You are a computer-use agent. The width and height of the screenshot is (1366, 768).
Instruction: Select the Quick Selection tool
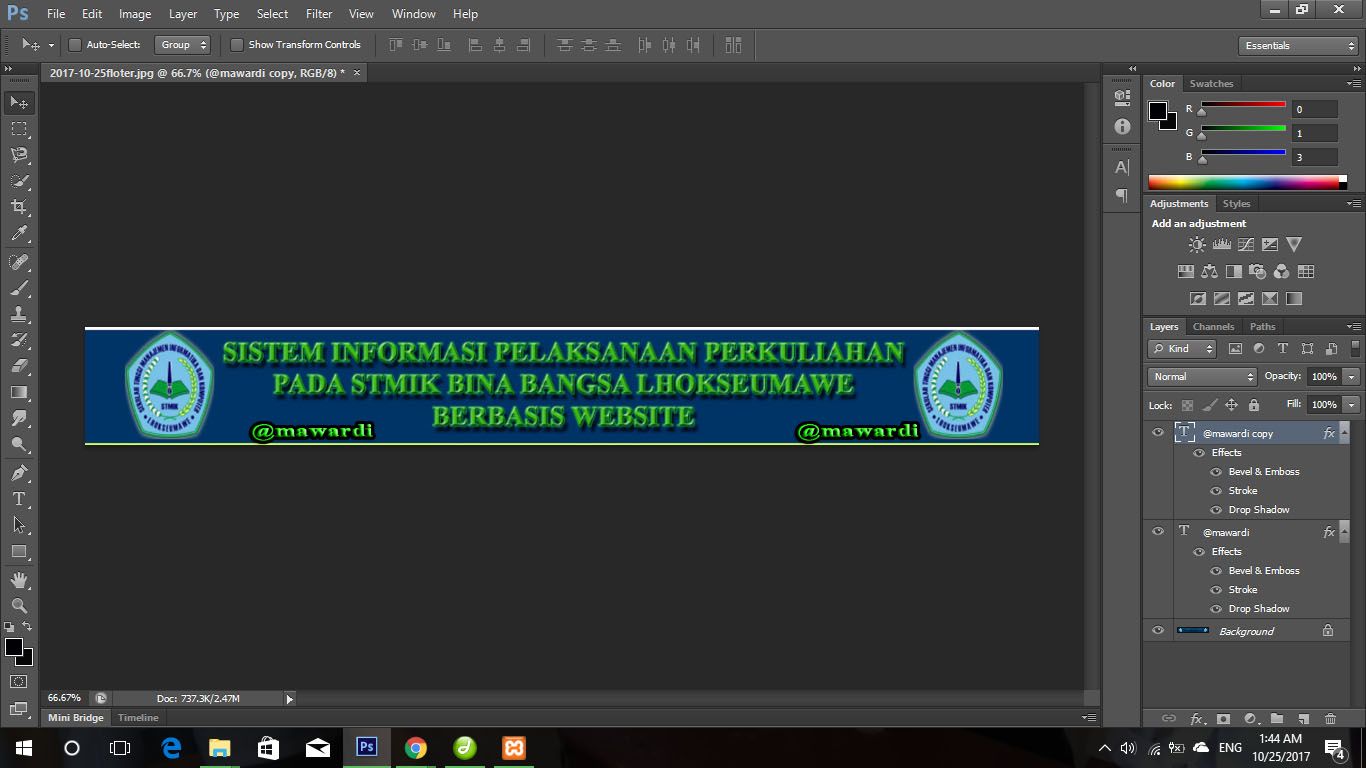point(19,181)
